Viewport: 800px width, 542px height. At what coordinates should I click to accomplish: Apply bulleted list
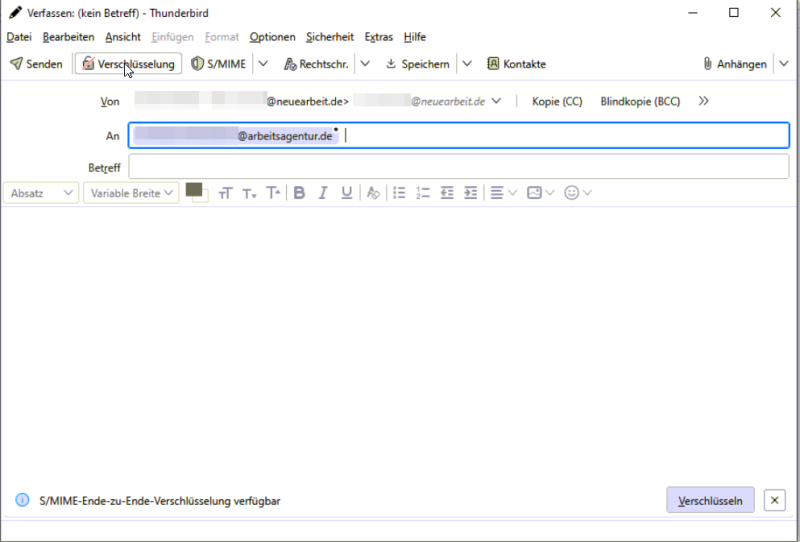click(x=399, y=193)
